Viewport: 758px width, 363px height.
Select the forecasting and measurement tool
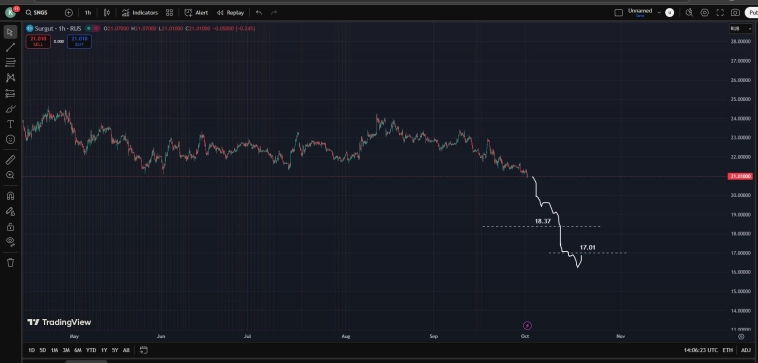[x=10, y=93]
